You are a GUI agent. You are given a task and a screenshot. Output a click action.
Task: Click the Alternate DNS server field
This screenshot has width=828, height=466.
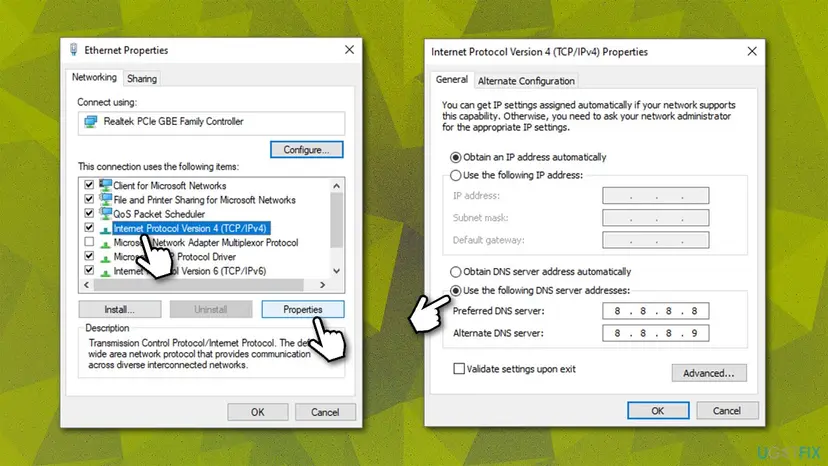tap(655, 333)
